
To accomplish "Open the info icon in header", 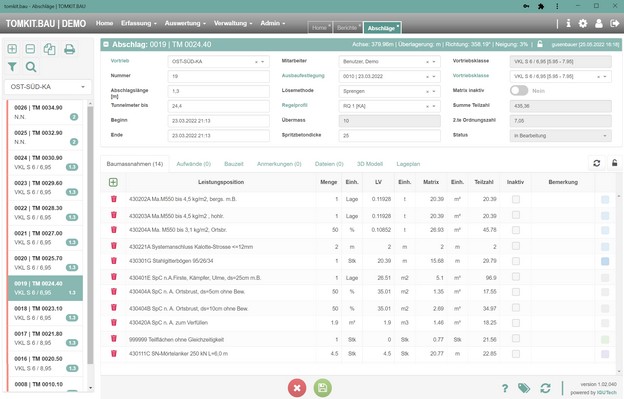I will 568,23.
